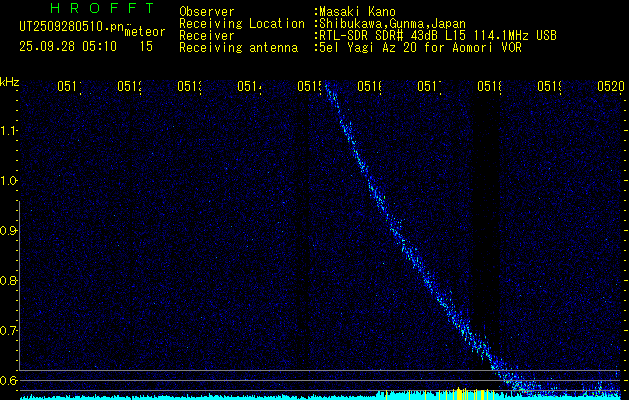This screenshot has width=629, height=400.
Task: Click the 0.6 kHz frequency tick
Action: pyautogui.click(x=9, y=381)
